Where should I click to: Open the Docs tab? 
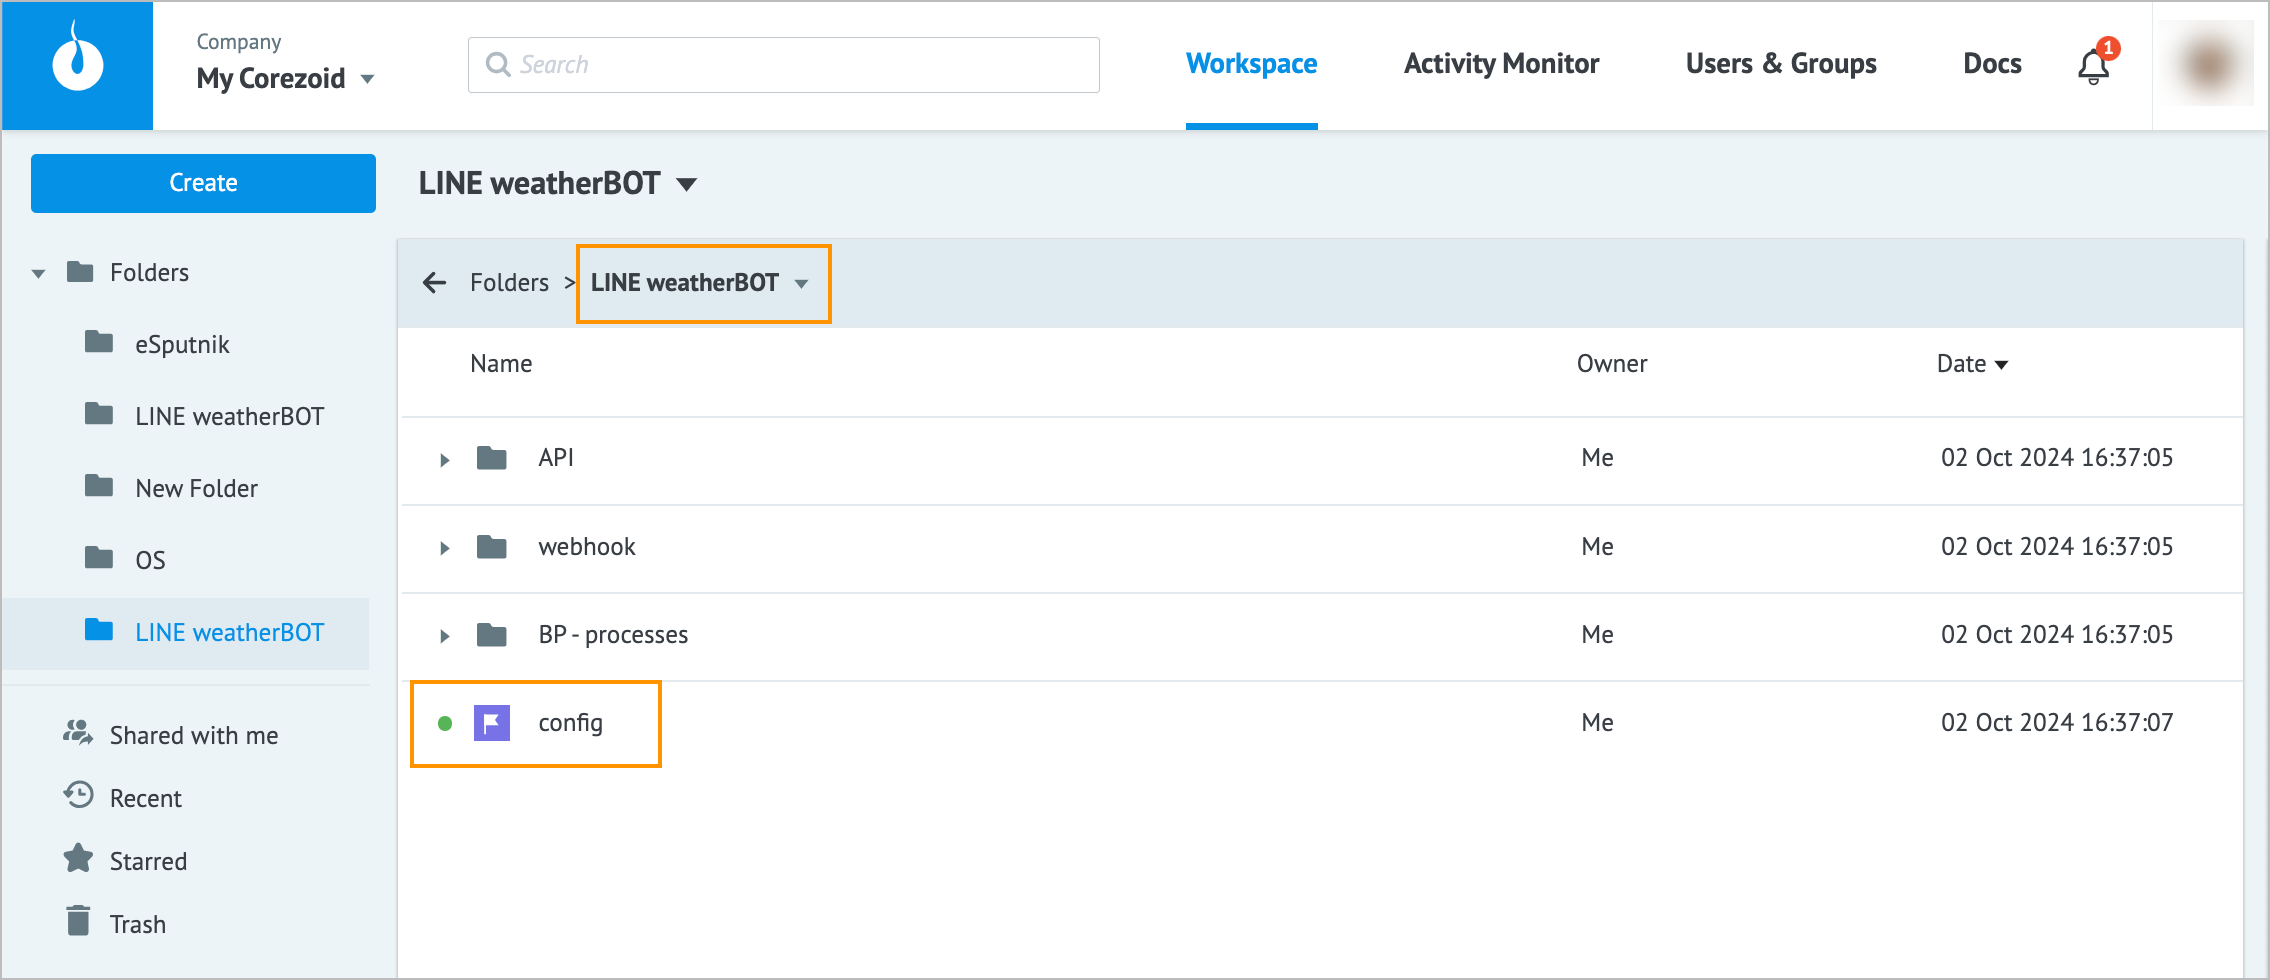(x=1992, y=64)
